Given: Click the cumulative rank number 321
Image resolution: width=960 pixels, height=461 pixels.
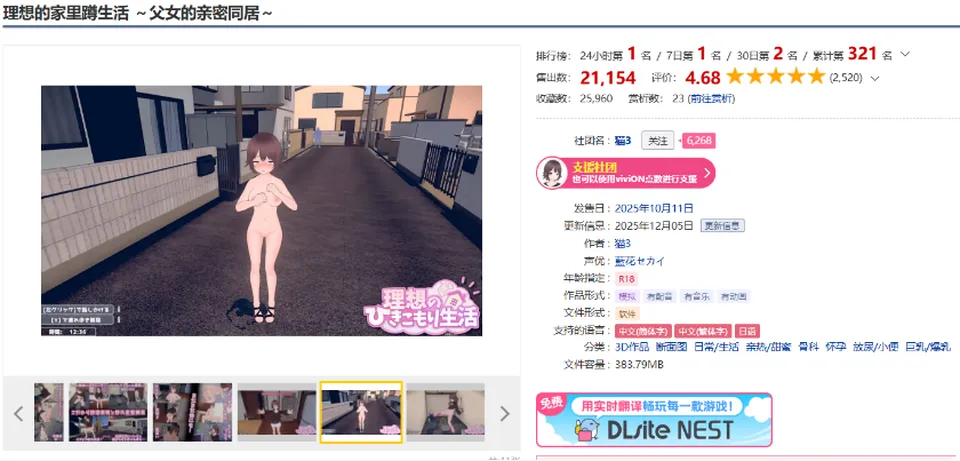Looking at the screenshot, I should click(863, 54).
